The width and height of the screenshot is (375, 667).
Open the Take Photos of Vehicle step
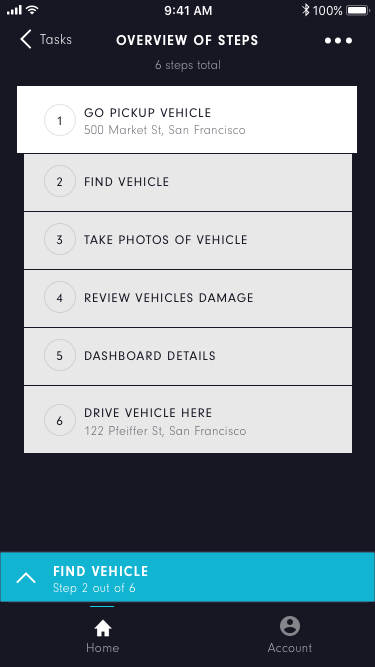(188, 240)
